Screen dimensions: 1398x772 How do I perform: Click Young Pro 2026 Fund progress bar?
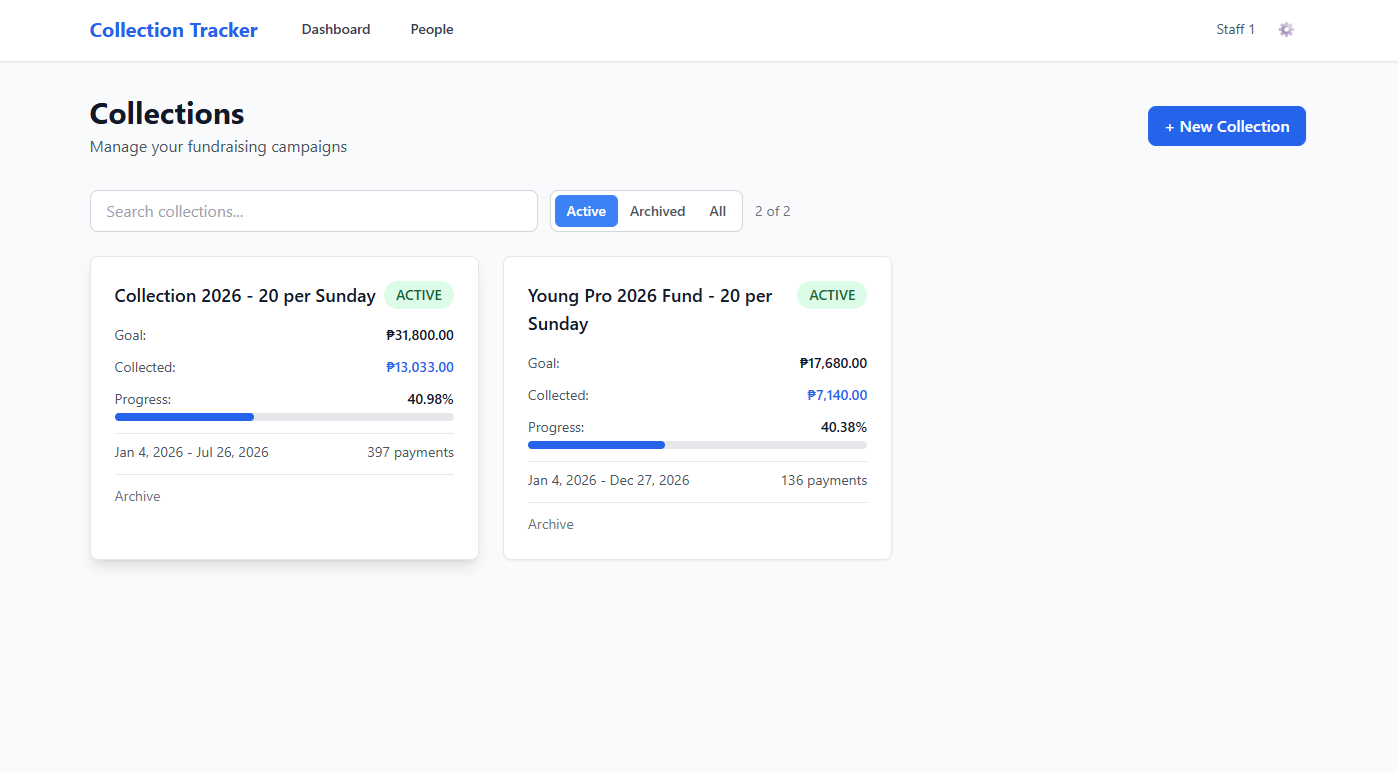(697, 445)
